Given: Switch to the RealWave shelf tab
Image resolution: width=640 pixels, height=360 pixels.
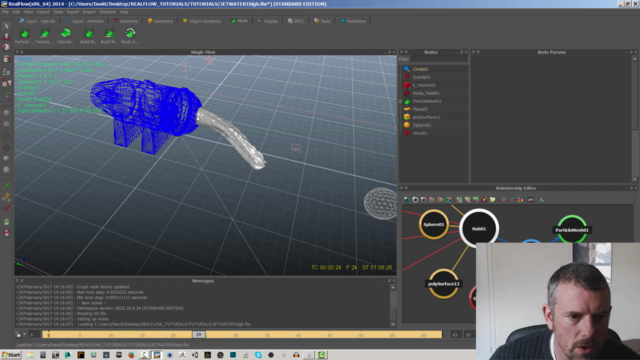Looking at the screenshot, I should [353, 21].
